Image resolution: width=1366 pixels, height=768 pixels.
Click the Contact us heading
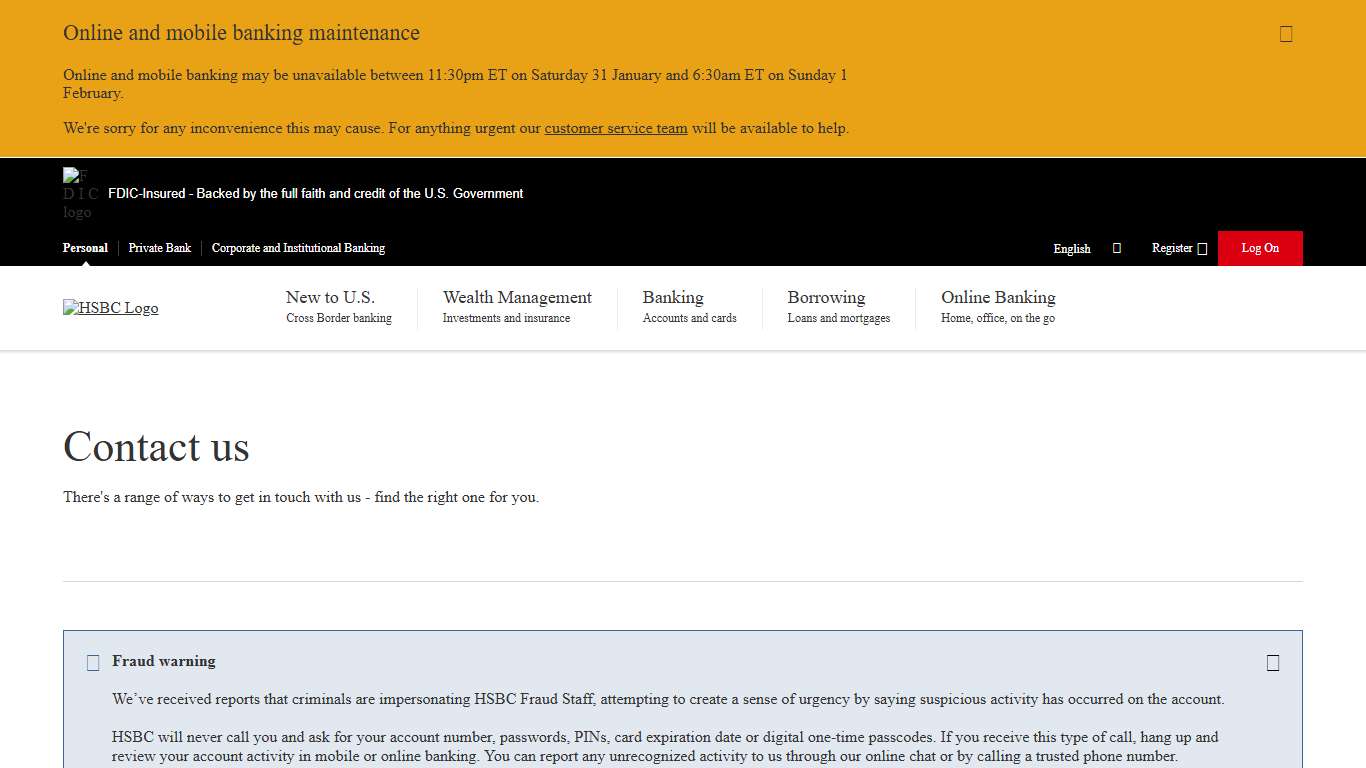(156, 447)
